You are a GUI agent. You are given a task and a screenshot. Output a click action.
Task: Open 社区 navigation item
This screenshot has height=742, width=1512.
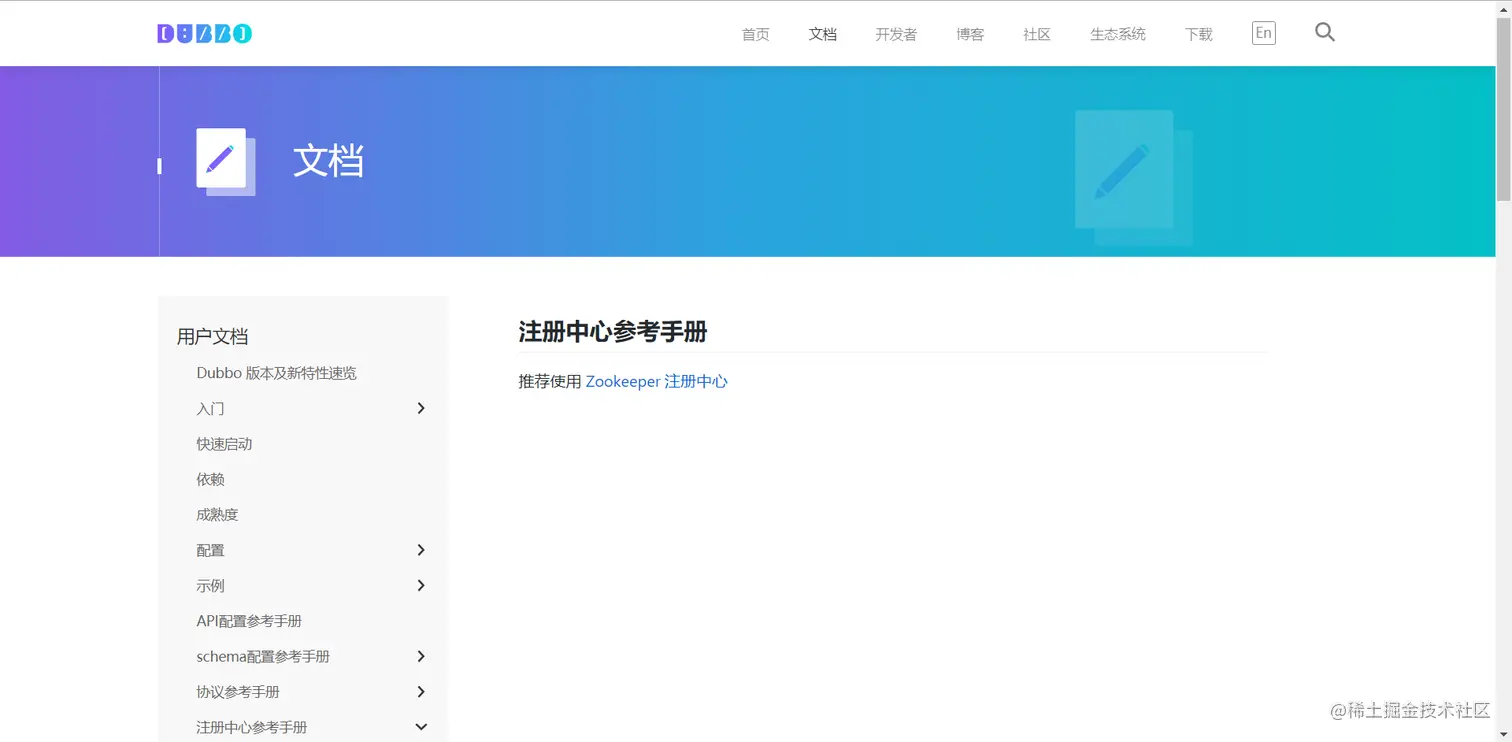[1037, 34]
